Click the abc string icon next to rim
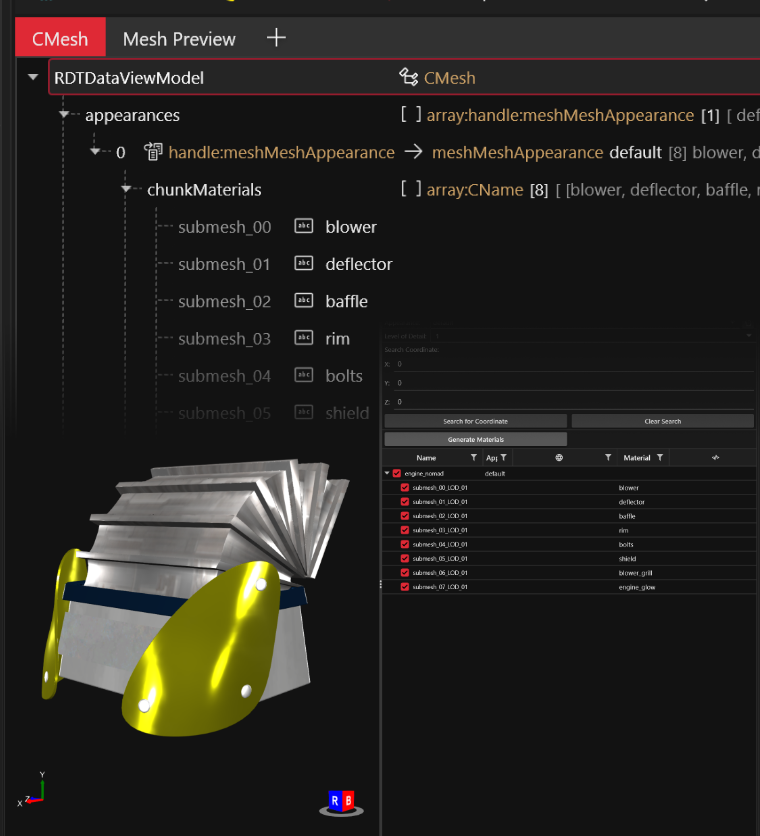The image size is (760, 836). tap(304, 338)
